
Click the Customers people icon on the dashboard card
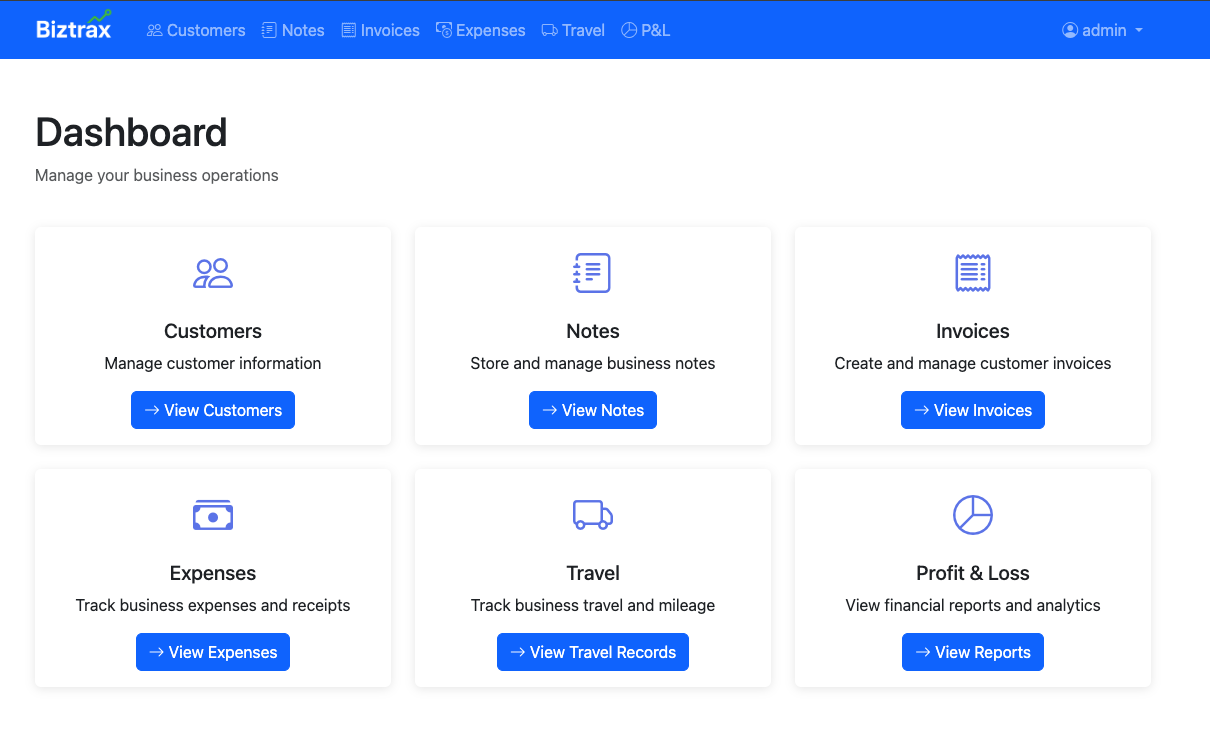pos(213,273)
